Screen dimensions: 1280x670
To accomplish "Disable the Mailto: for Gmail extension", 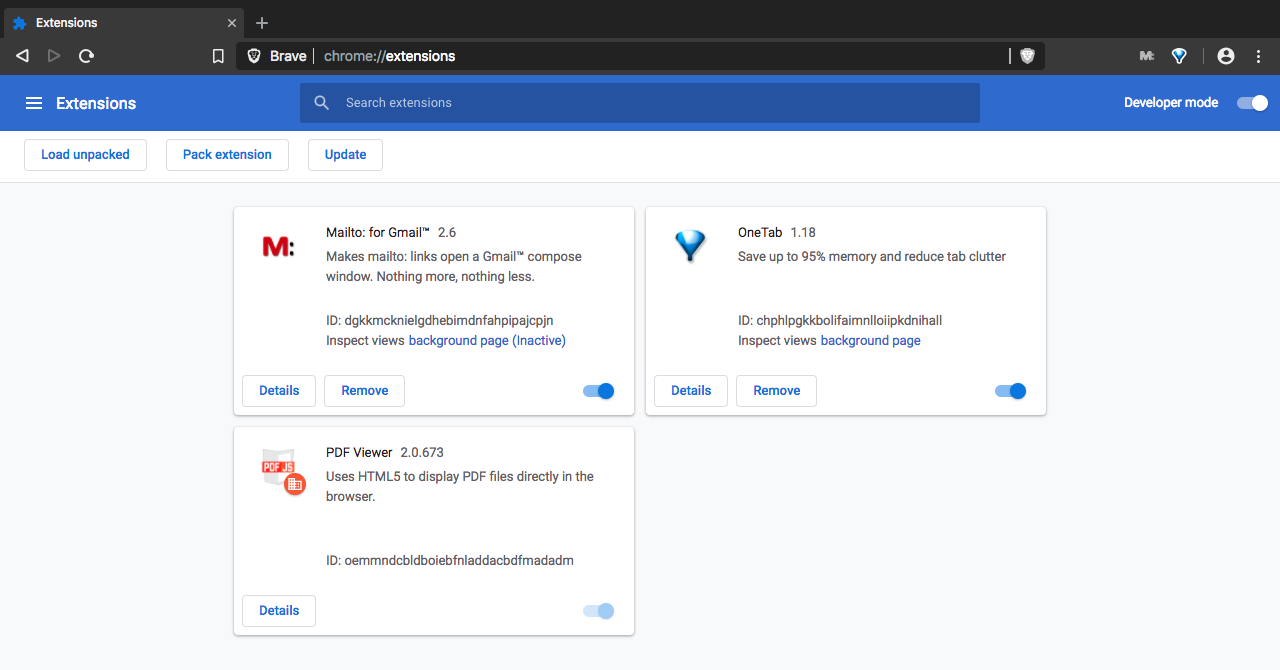I will (599, 391).
